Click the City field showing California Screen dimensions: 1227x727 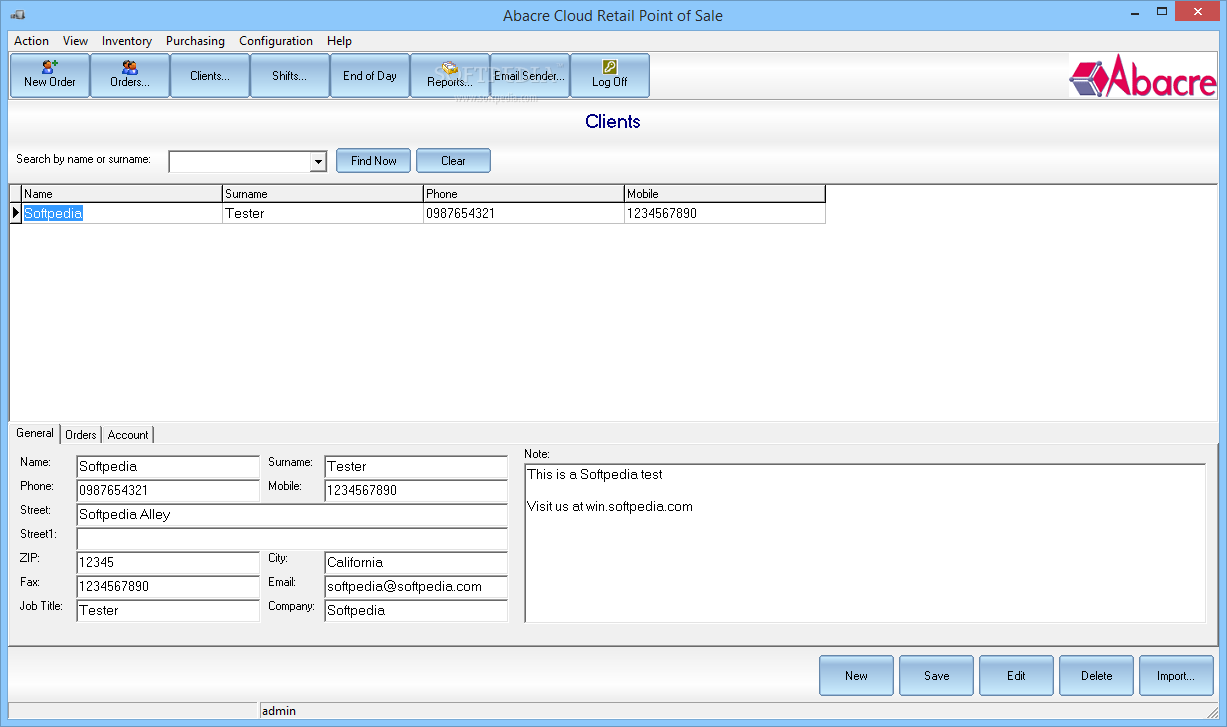(416, 563)
